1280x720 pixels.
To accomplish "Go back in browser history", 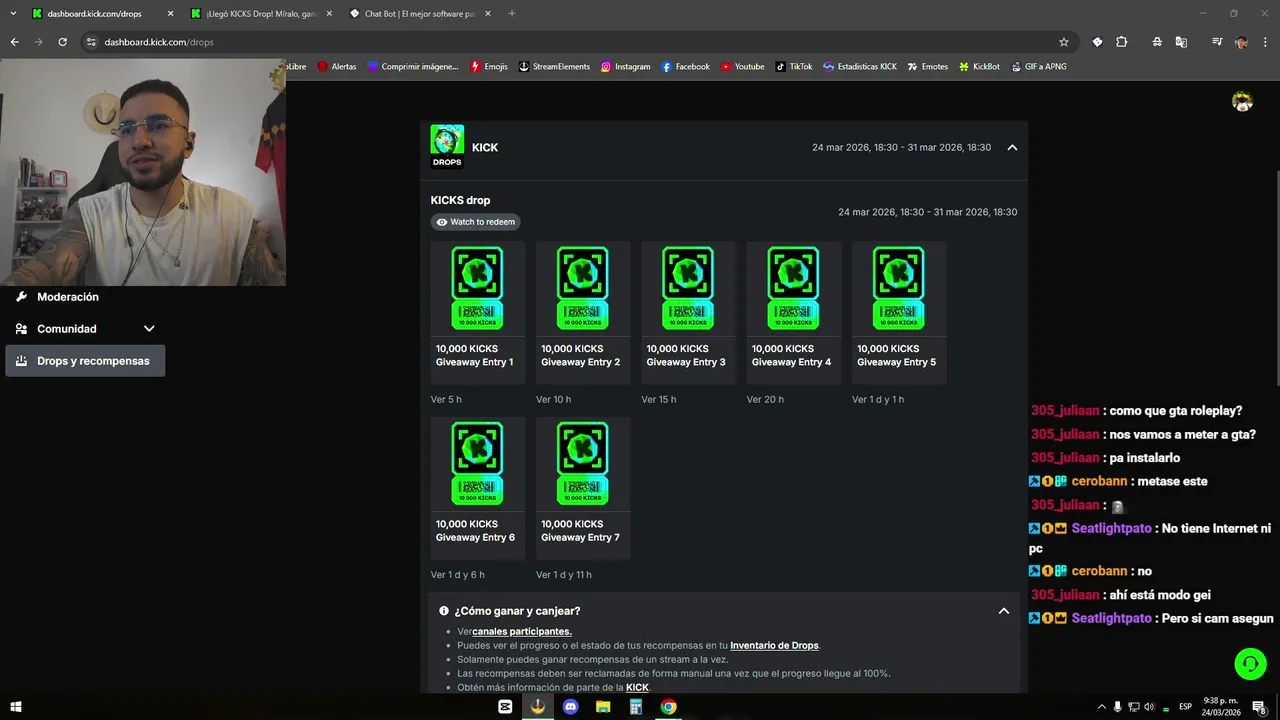I will [14, 42].
